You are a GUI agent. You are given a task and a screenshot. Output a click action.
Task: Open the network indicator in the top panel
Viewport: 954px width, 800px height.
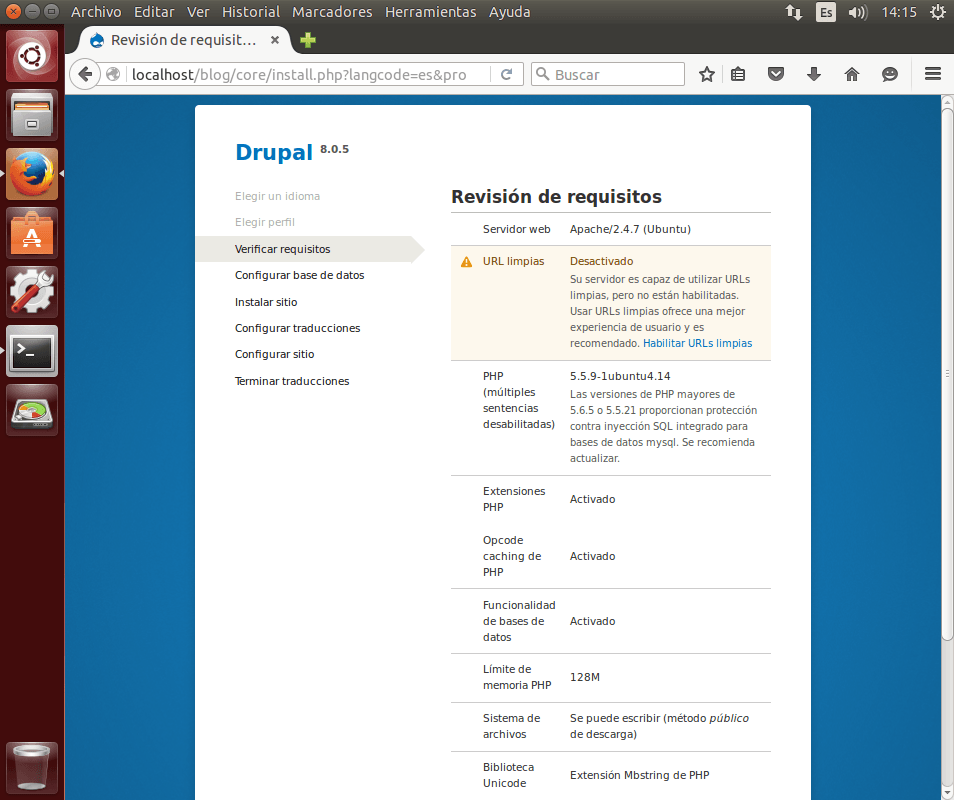pos(793,12)
